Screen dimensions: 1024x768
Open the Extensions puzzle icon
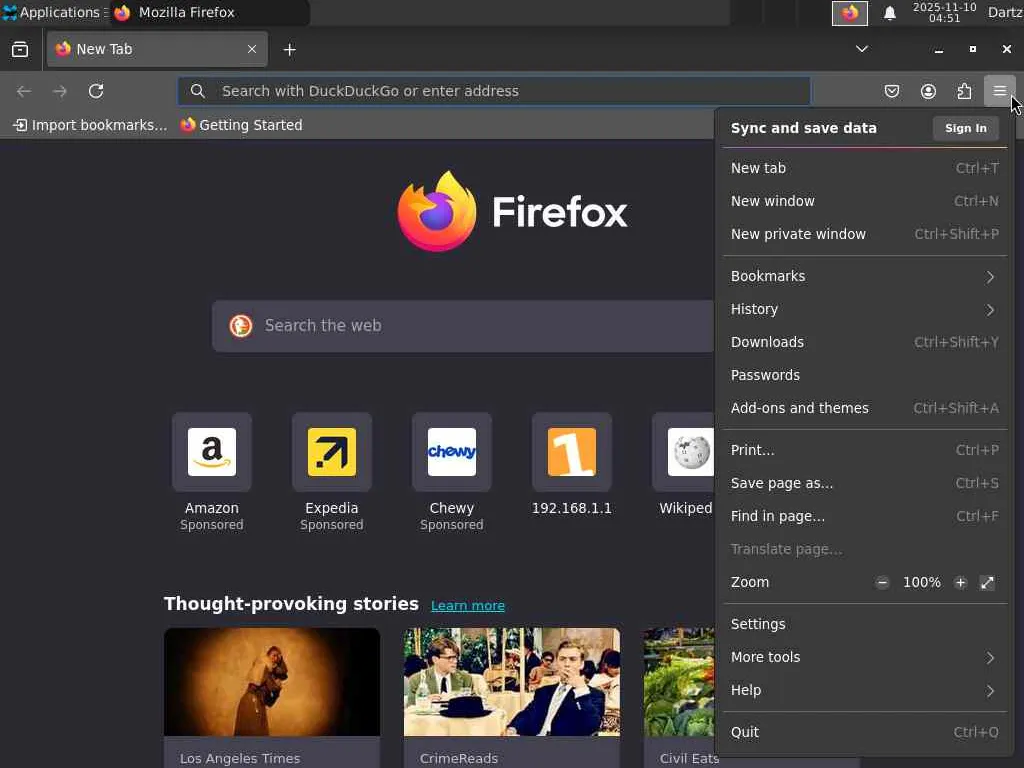964,91
